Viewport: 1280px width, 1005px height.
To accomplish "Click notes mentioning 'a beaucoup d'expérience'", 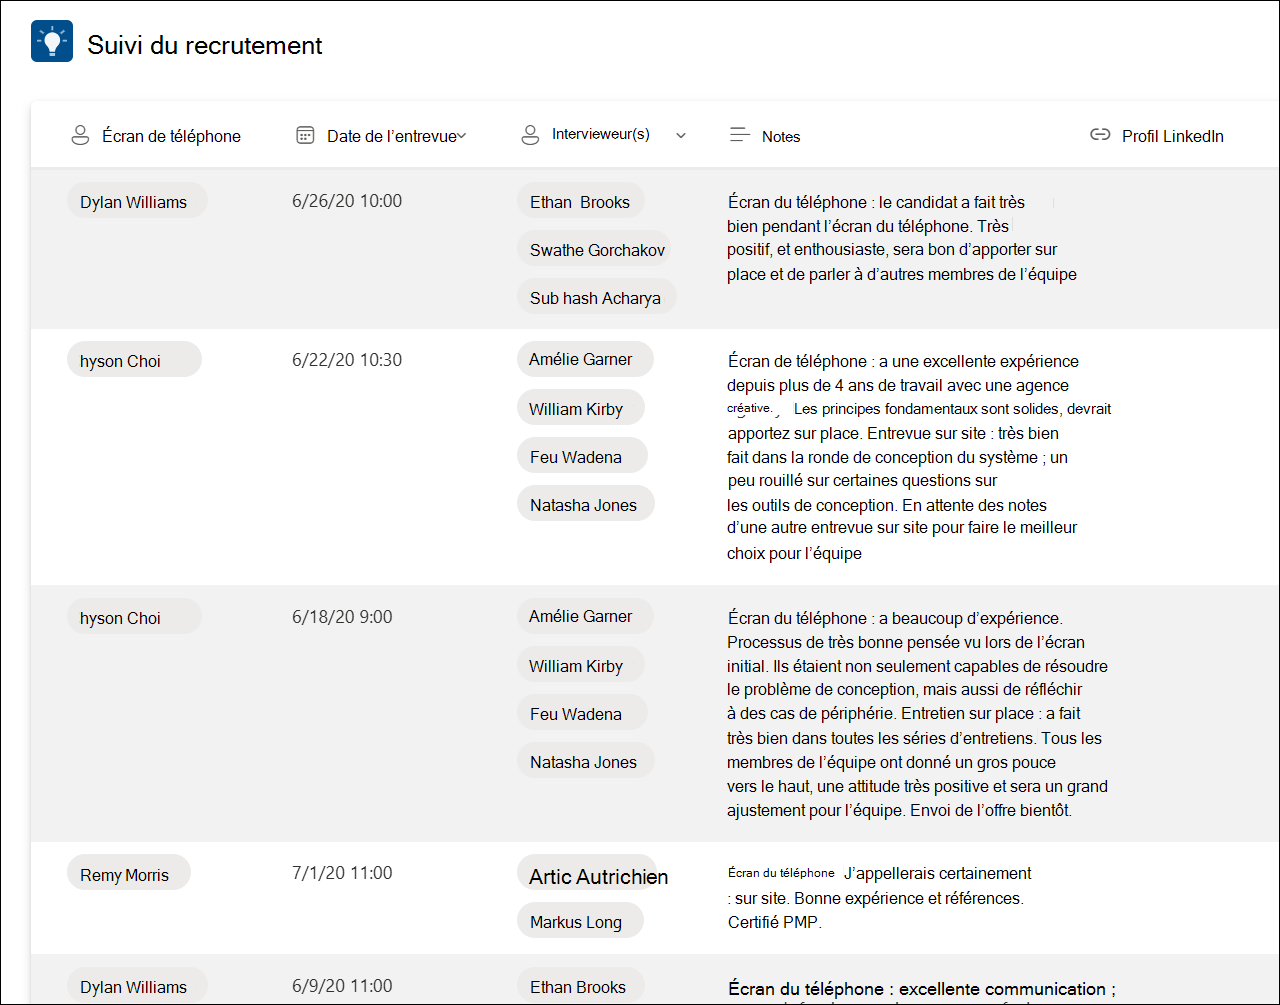I will [x=917, y=714].
